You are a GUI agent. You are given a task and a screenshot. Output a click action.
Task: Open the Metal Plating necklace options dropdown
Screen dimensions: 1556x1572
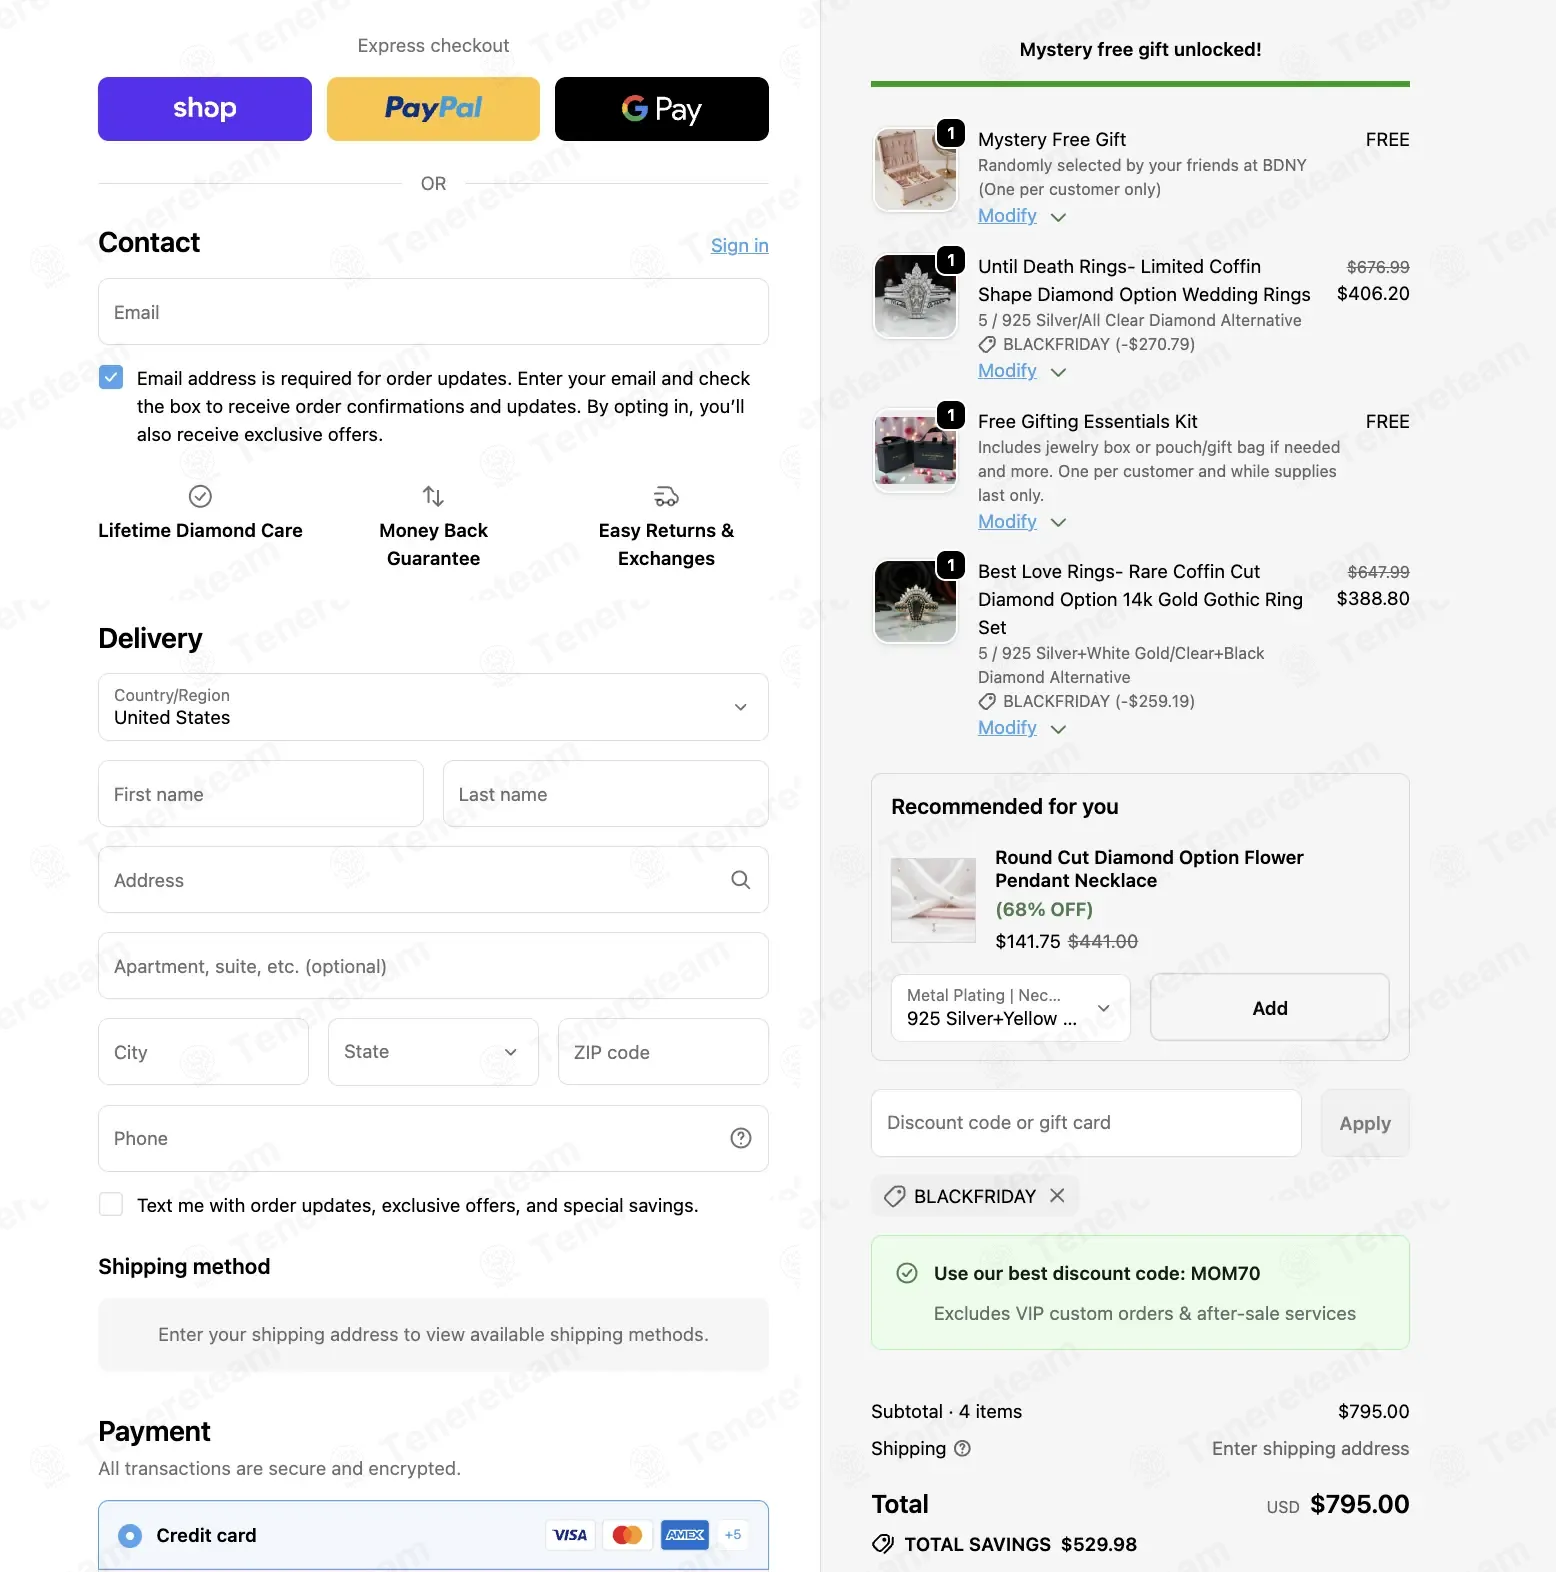point(1010,1008)
